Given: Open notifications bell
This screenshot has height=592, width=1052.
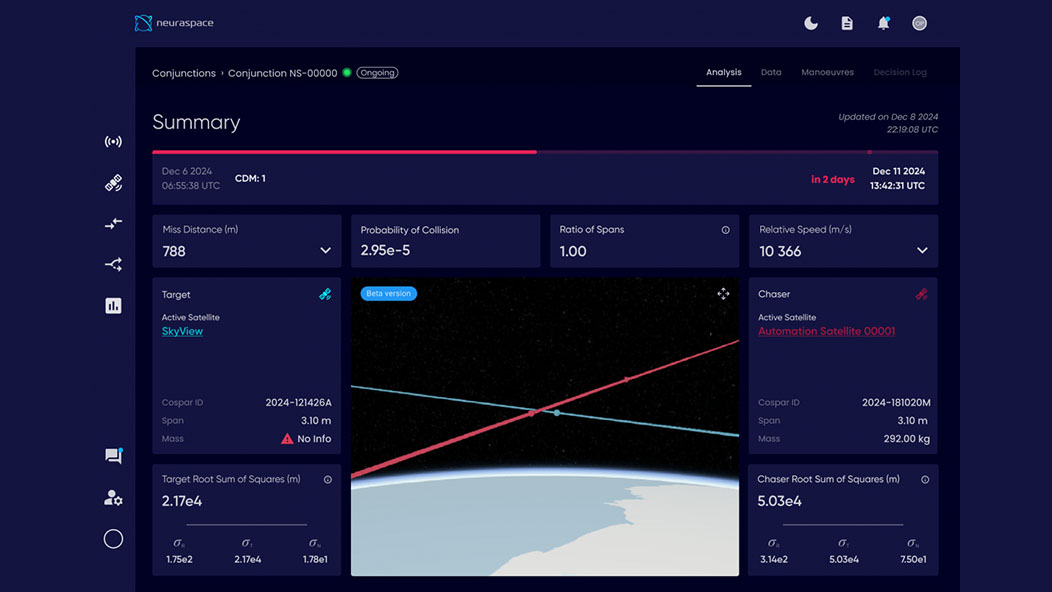Looking at the screenshot, I should coord(884,23).
